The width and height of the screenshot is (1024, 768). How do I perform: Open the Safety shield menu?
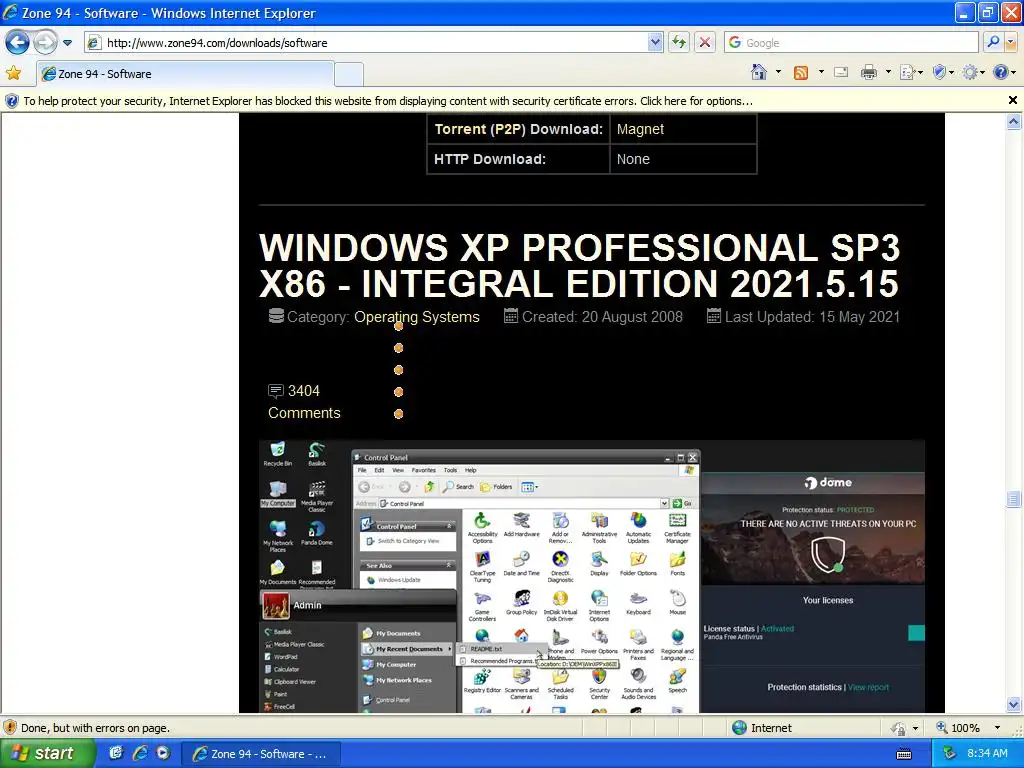click(x=943, y=72)
